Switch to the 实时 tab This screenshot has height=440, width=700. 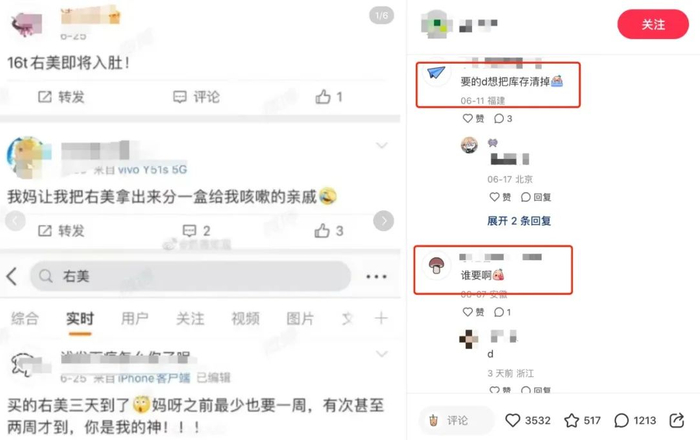[x=80, y=319]
